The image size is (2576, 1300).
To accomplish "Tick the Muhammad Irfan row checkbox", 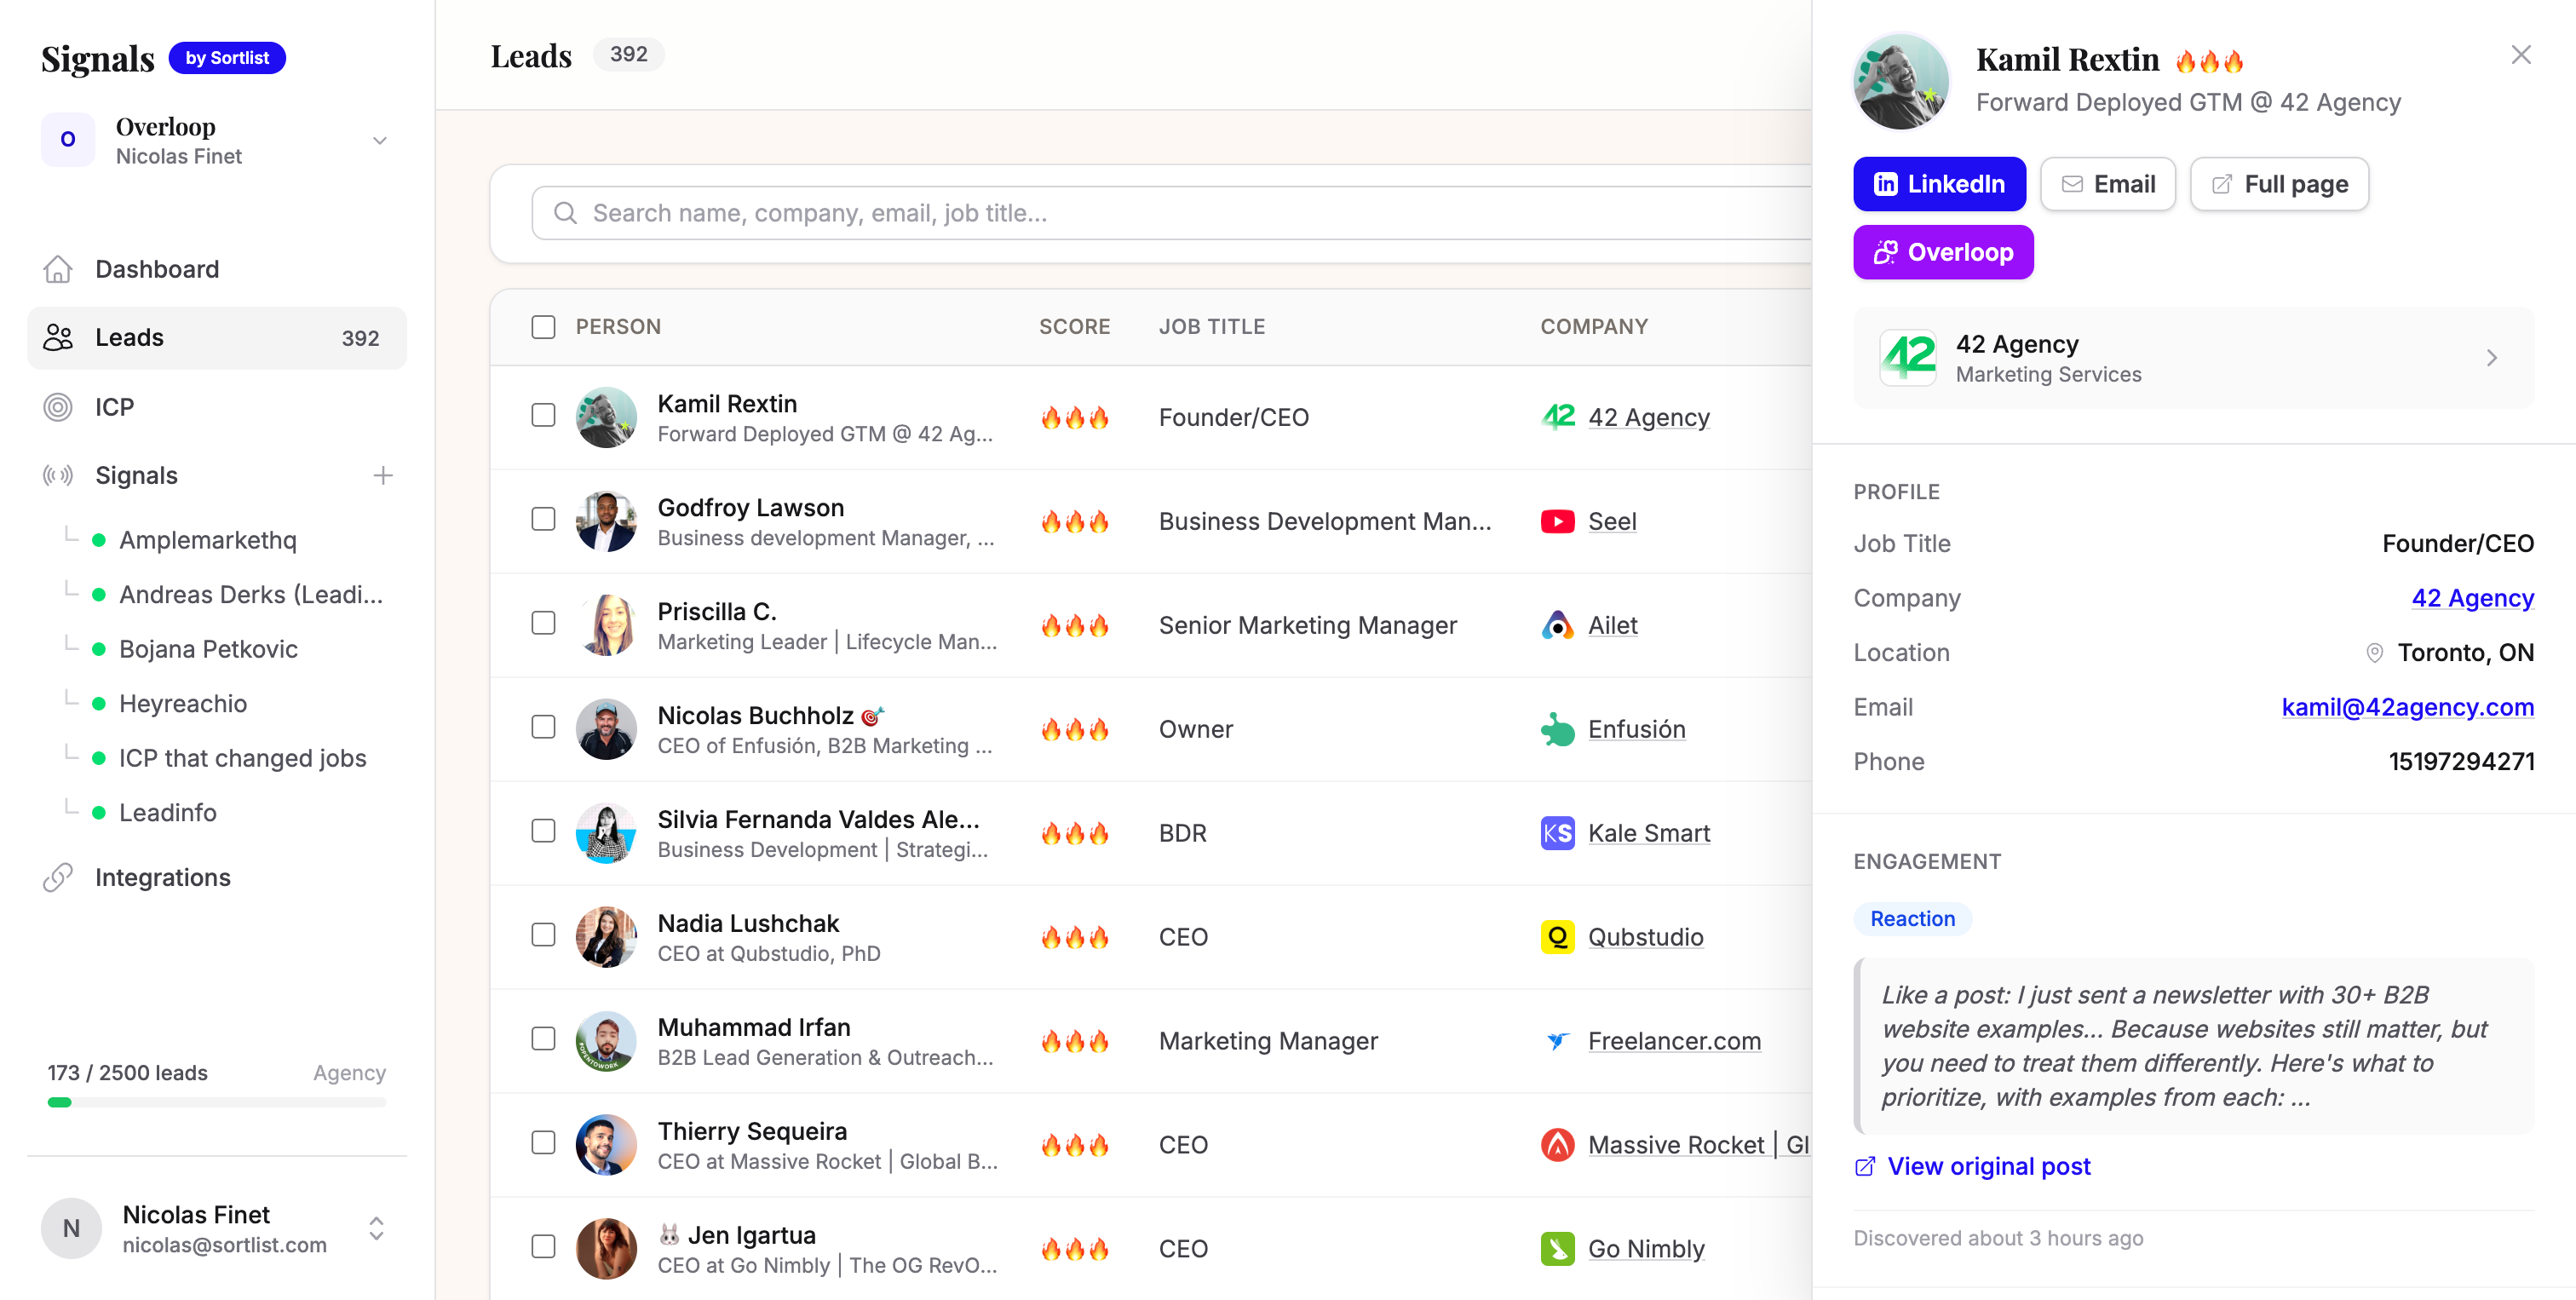I will click(x=543, y=1039).
